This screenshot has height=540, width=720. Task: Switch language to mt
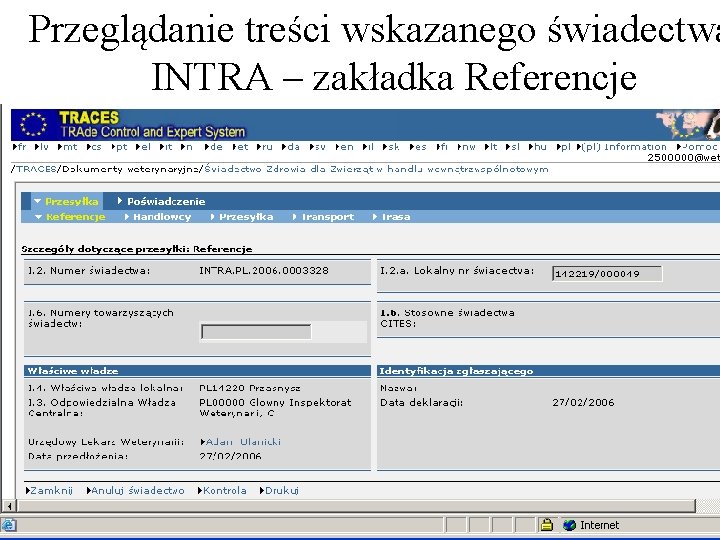click(x=68, y=147)
